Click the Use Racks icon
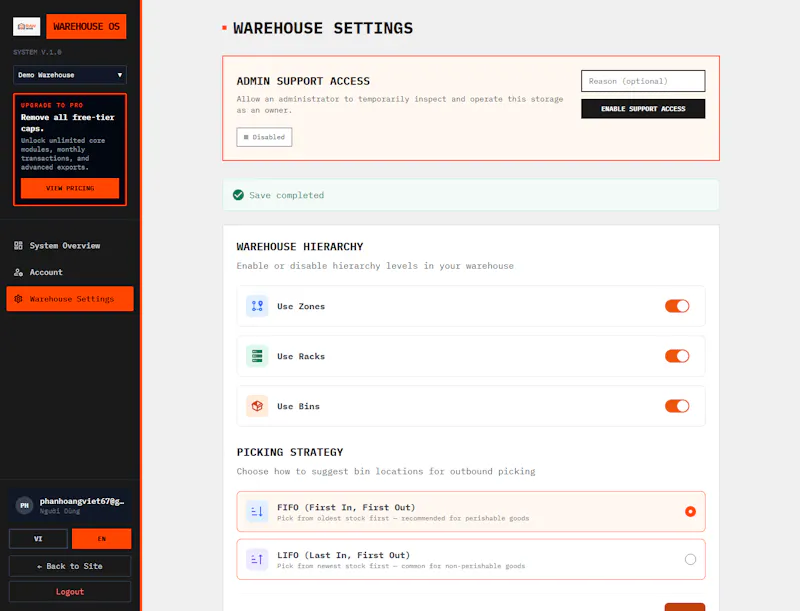800x611 pixels. tap(257, 356)
